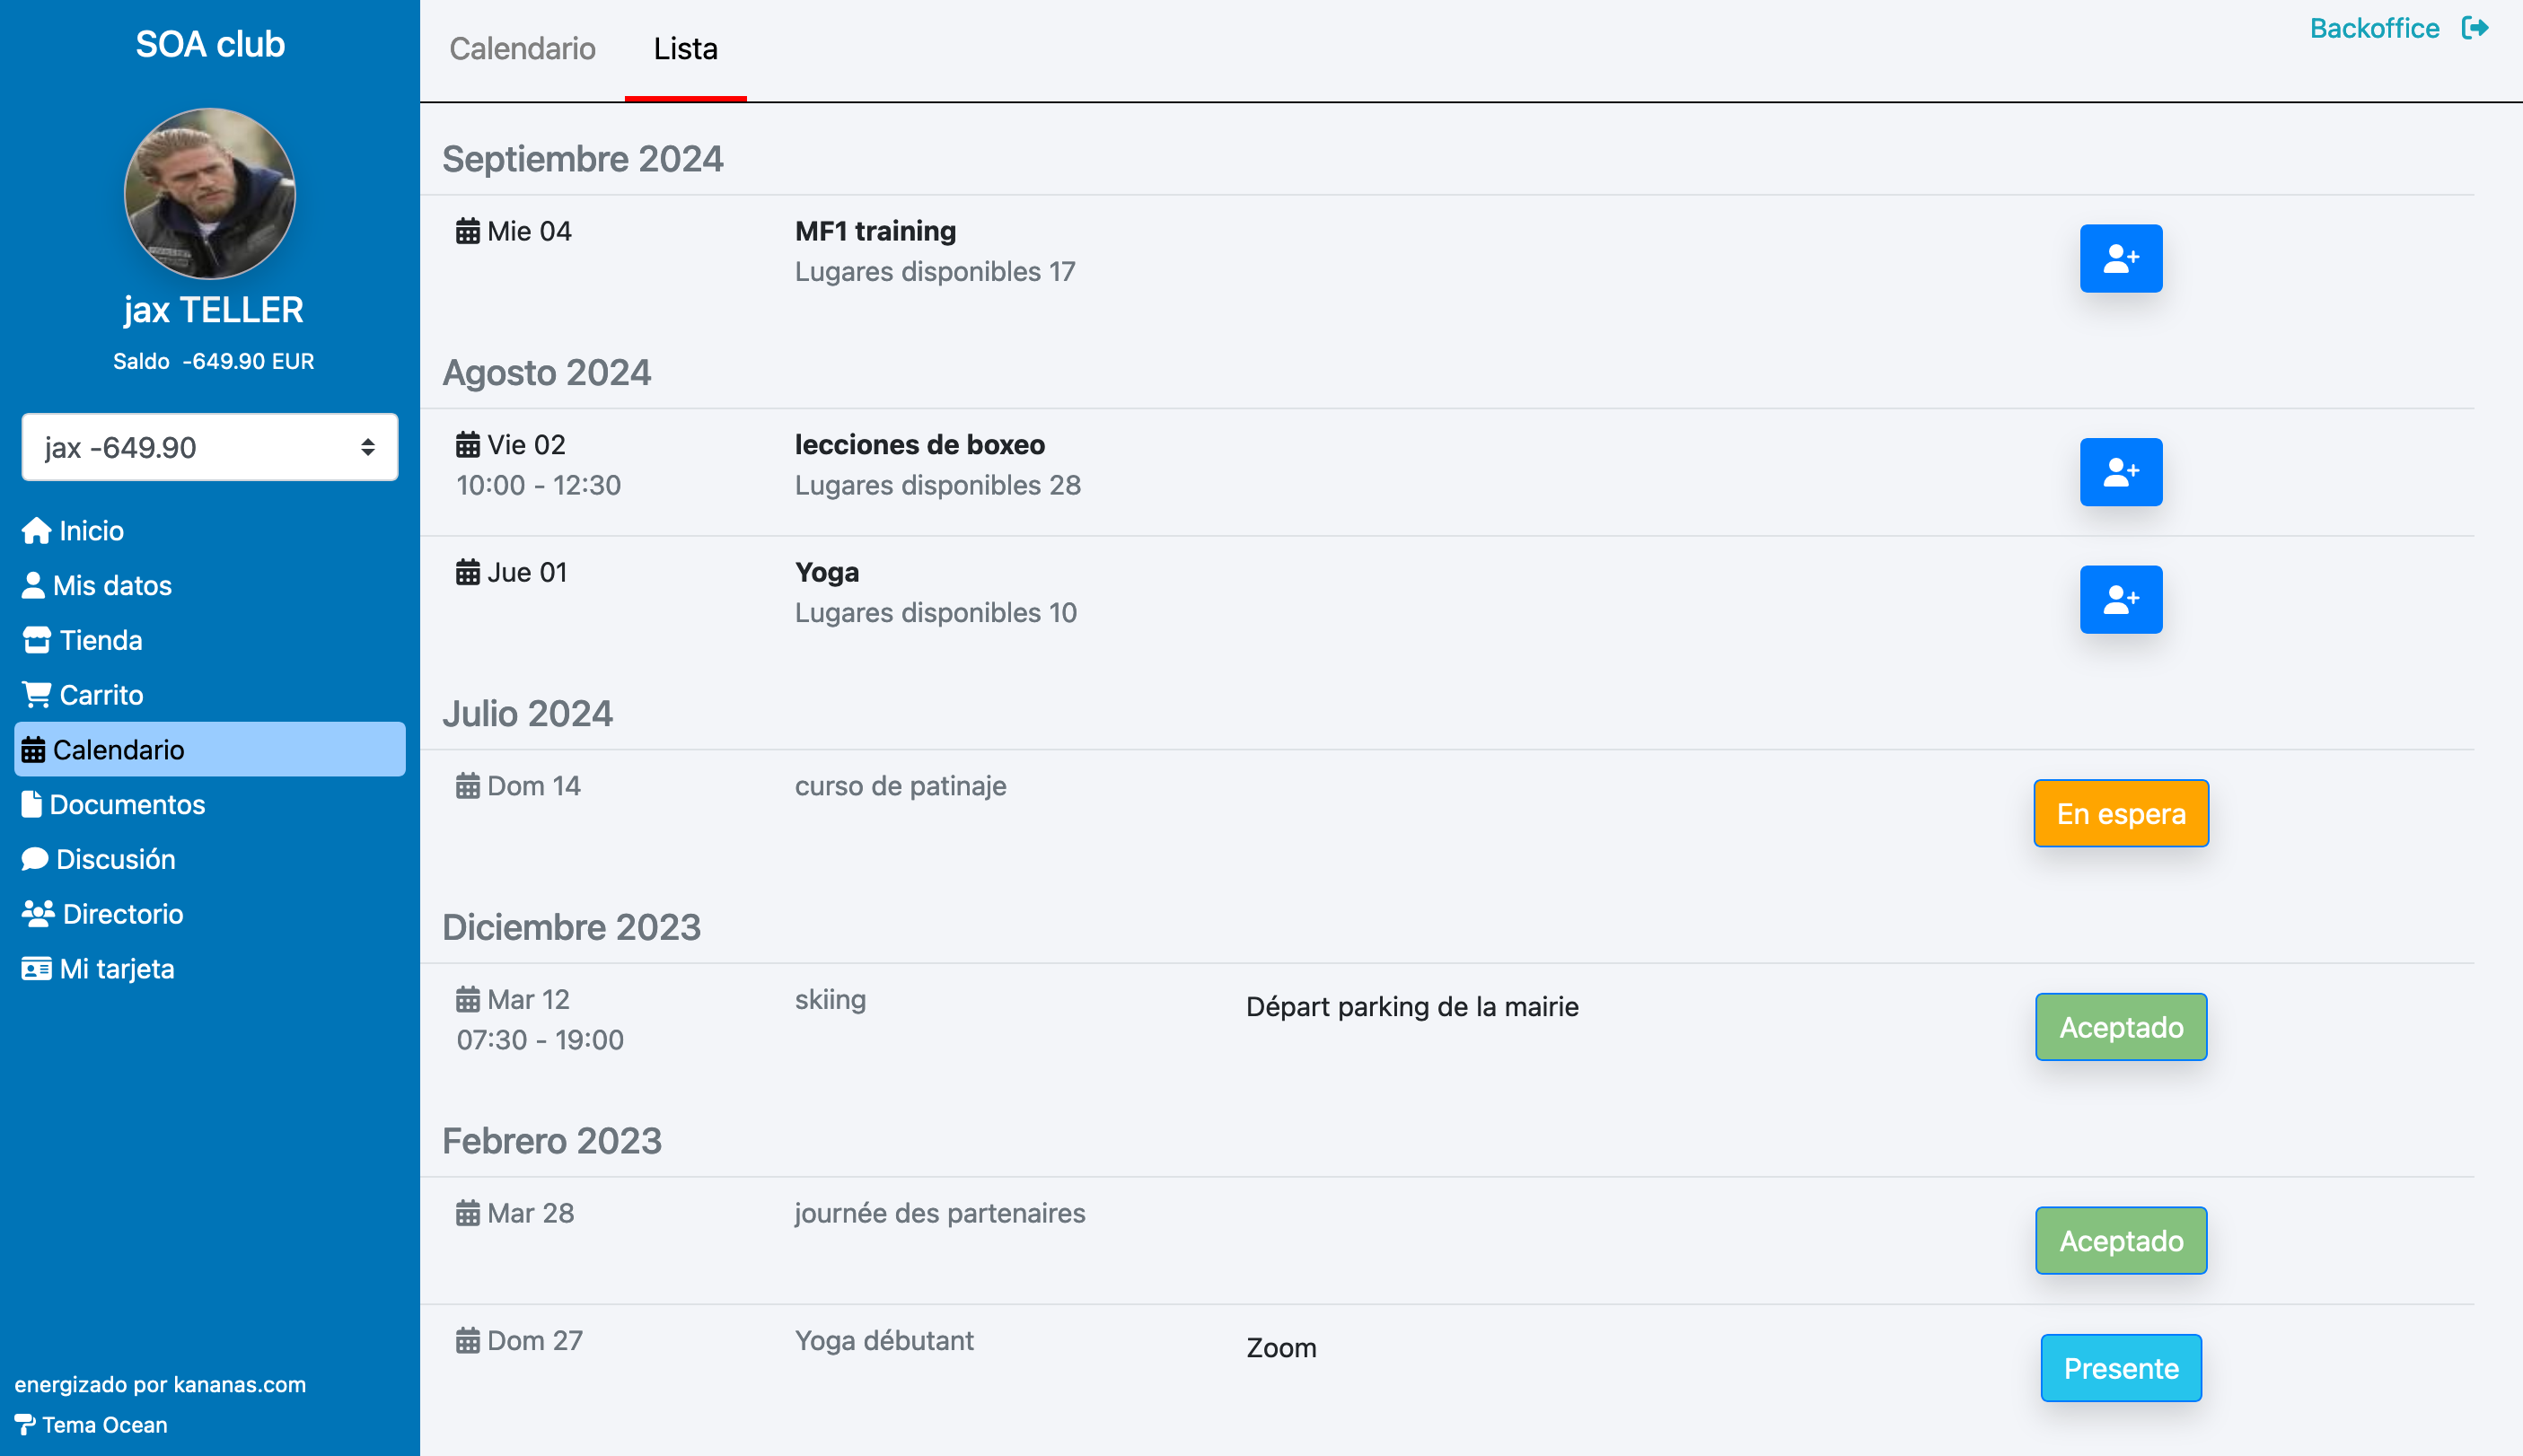Open the kananas.com footer link
The width and height of the screenshot is (2523, 1456).
coord(240,1385)
